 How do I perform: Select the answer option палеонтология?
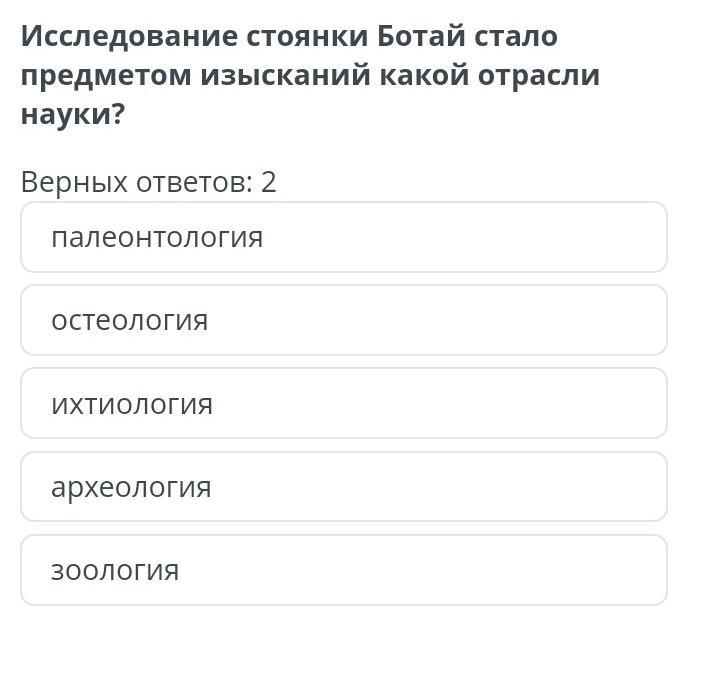pos(344,237)
